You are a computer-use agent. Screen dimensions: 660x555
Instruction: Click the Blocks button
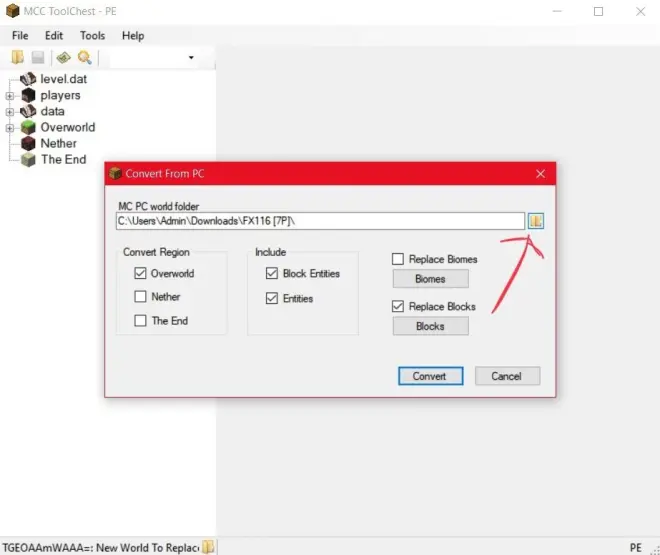click(431, 326)
